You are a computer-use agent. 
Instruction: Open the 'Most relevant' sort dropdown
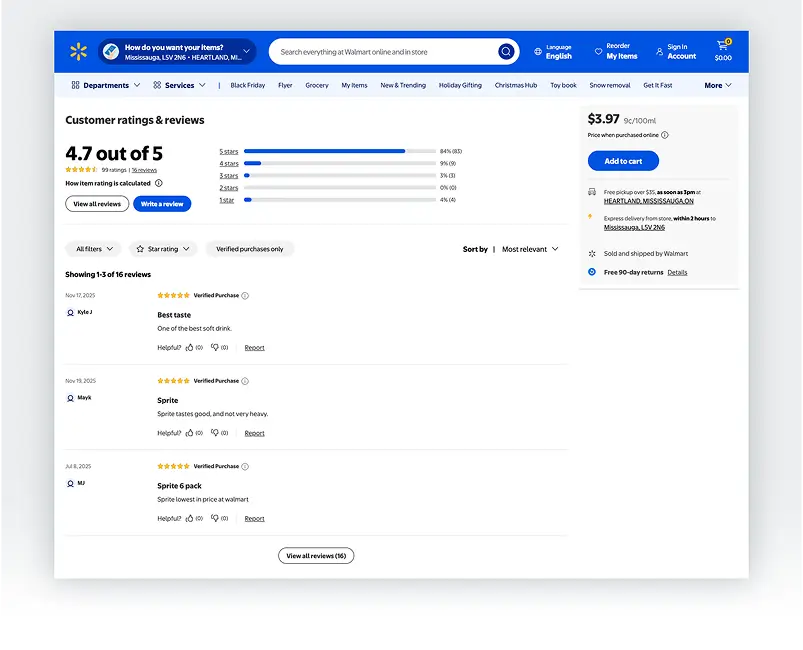tap(530, 249)
